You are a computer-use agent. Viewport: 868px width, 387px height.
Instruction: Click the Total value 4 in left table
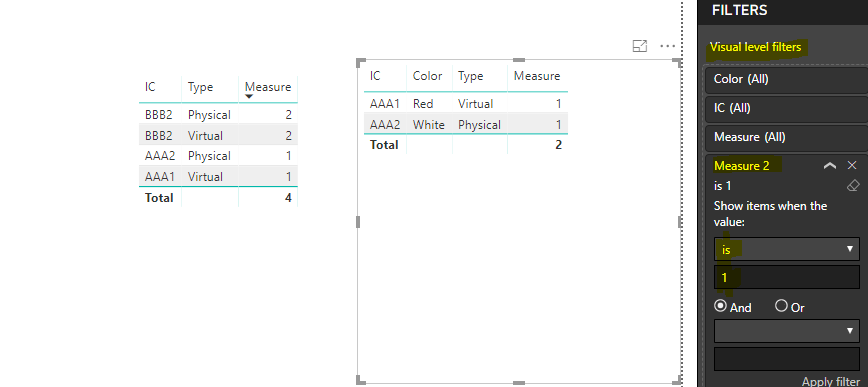(x=288, y=198)
